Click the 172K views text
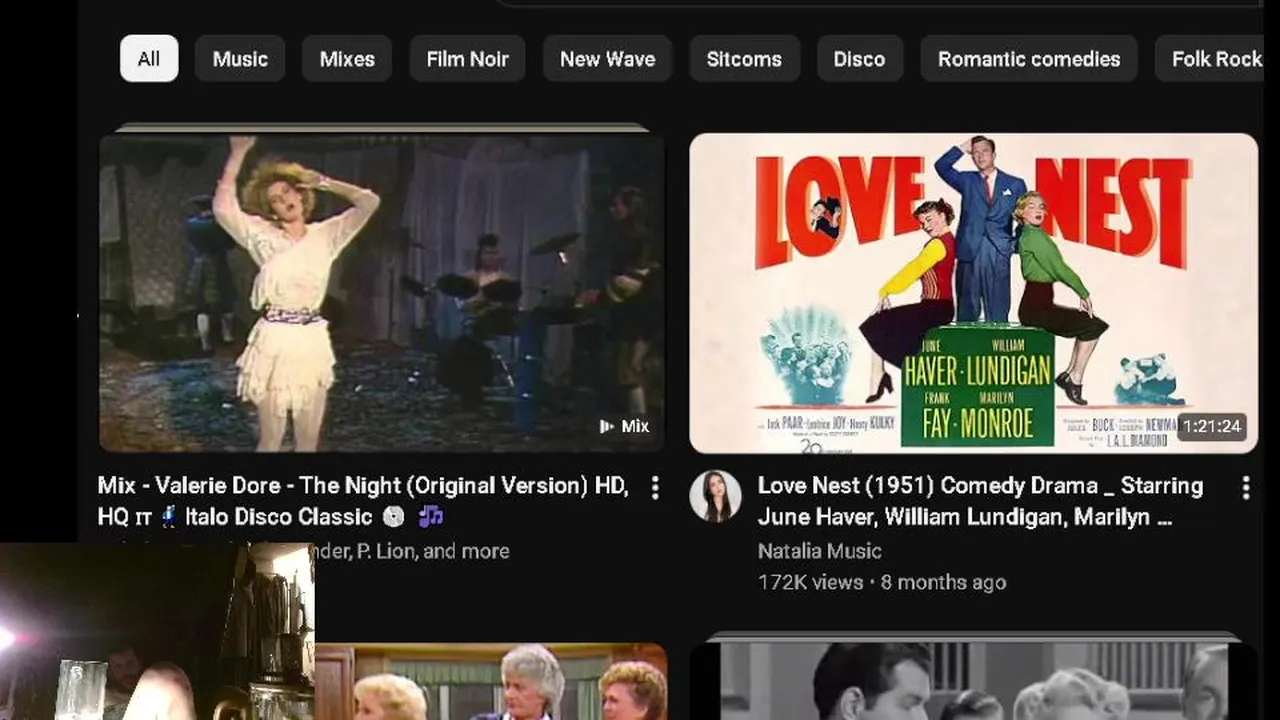 [x=810, y=582]
